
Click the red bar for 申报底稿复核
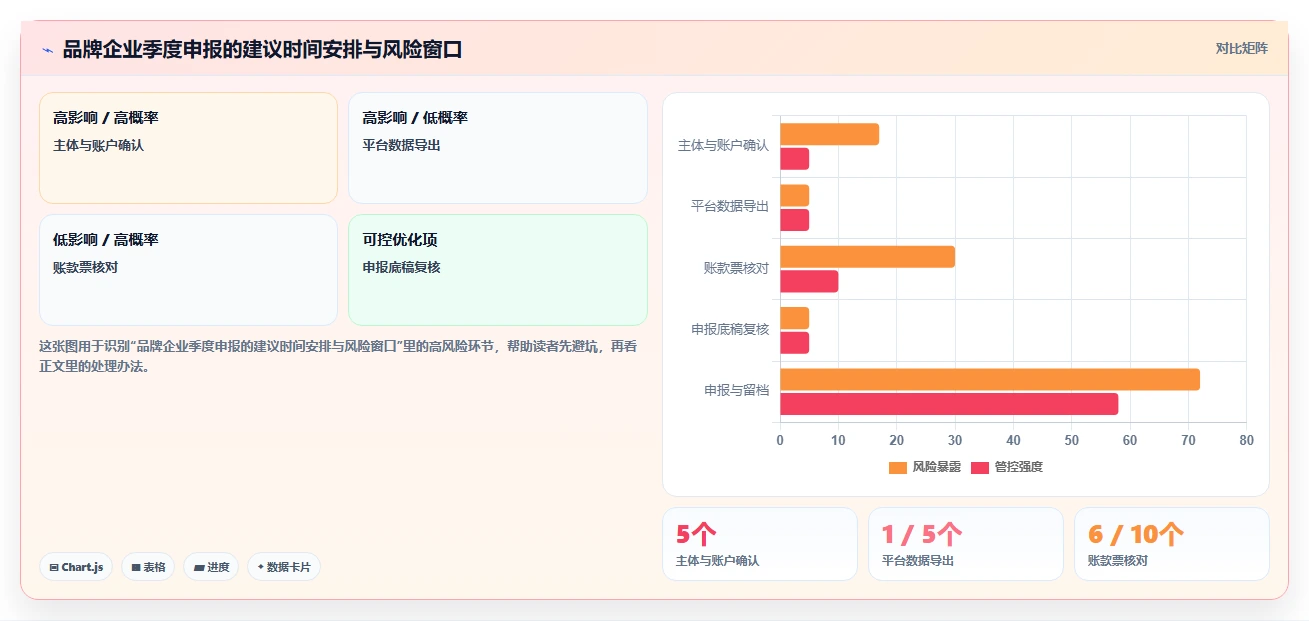click(795, 343)
